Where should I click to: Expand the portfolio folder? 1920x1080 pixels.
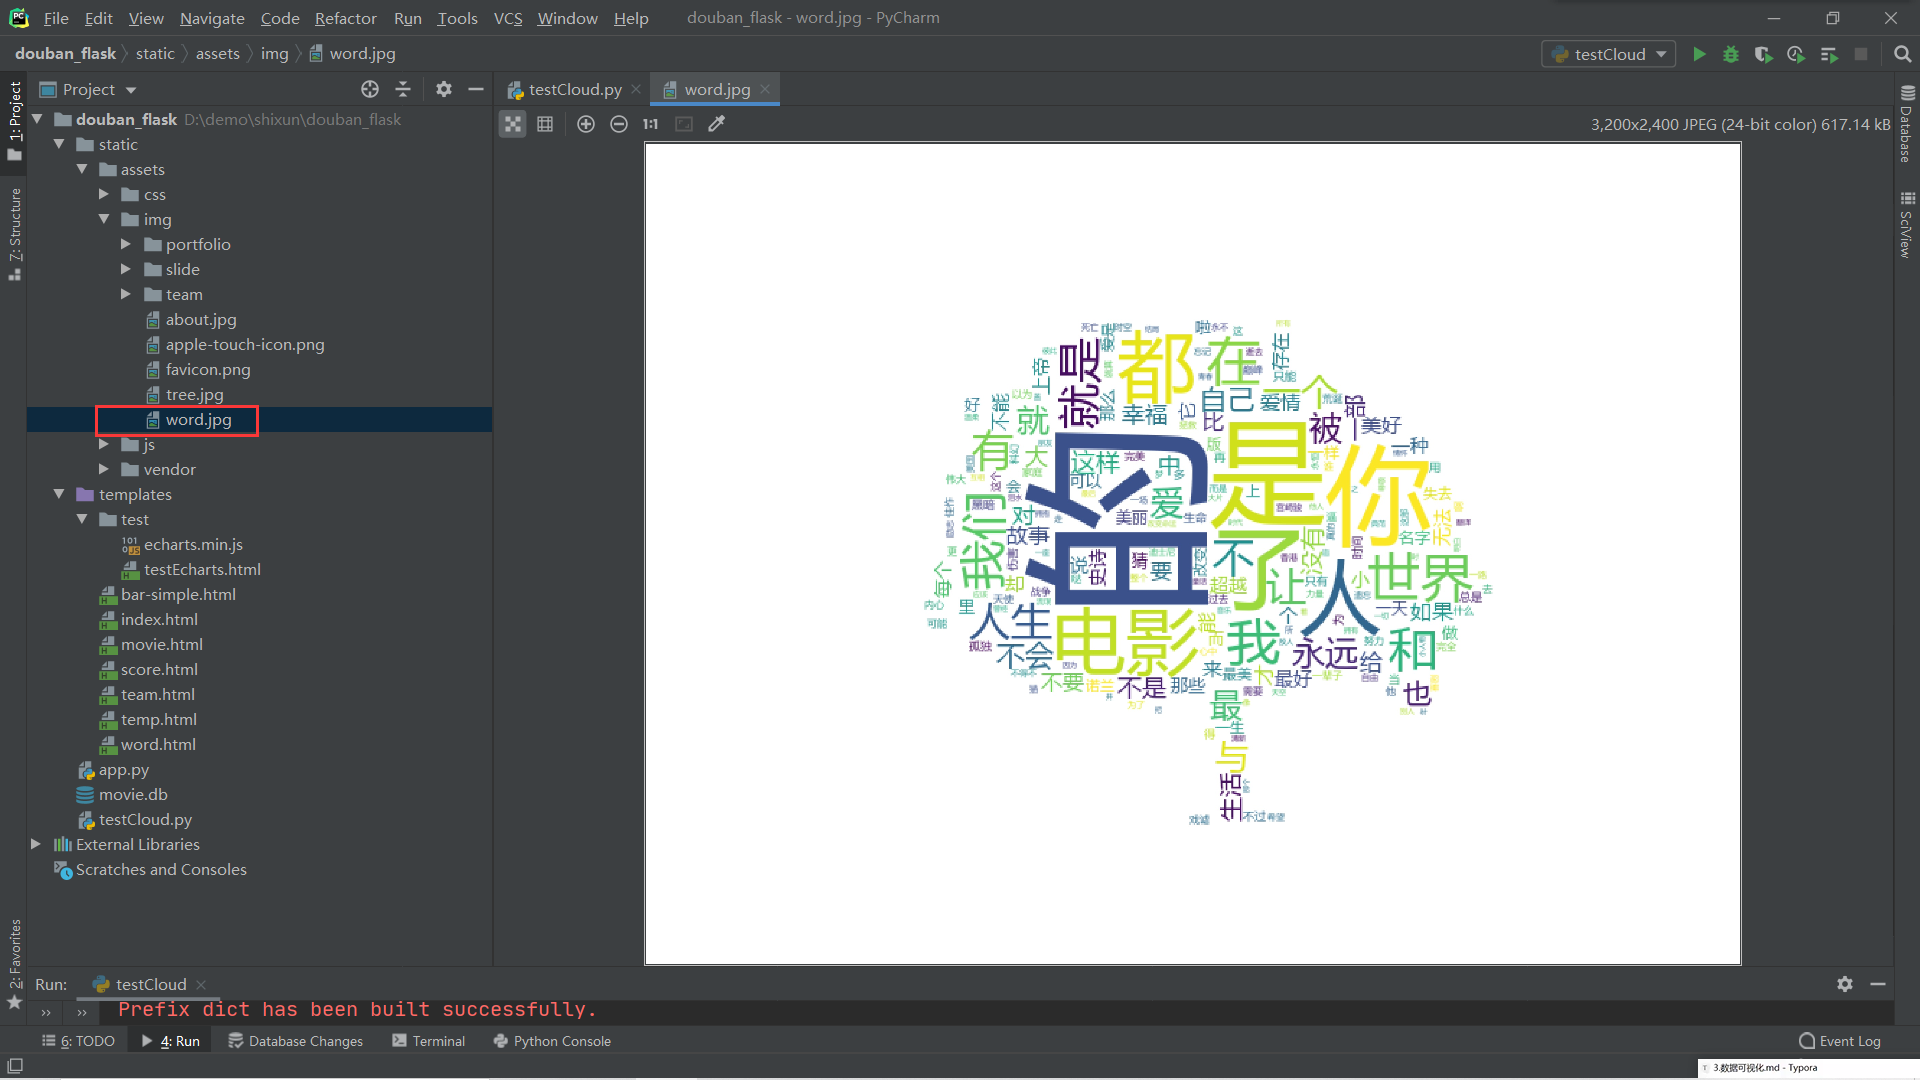pyautogui.click(x=126, y=244)
